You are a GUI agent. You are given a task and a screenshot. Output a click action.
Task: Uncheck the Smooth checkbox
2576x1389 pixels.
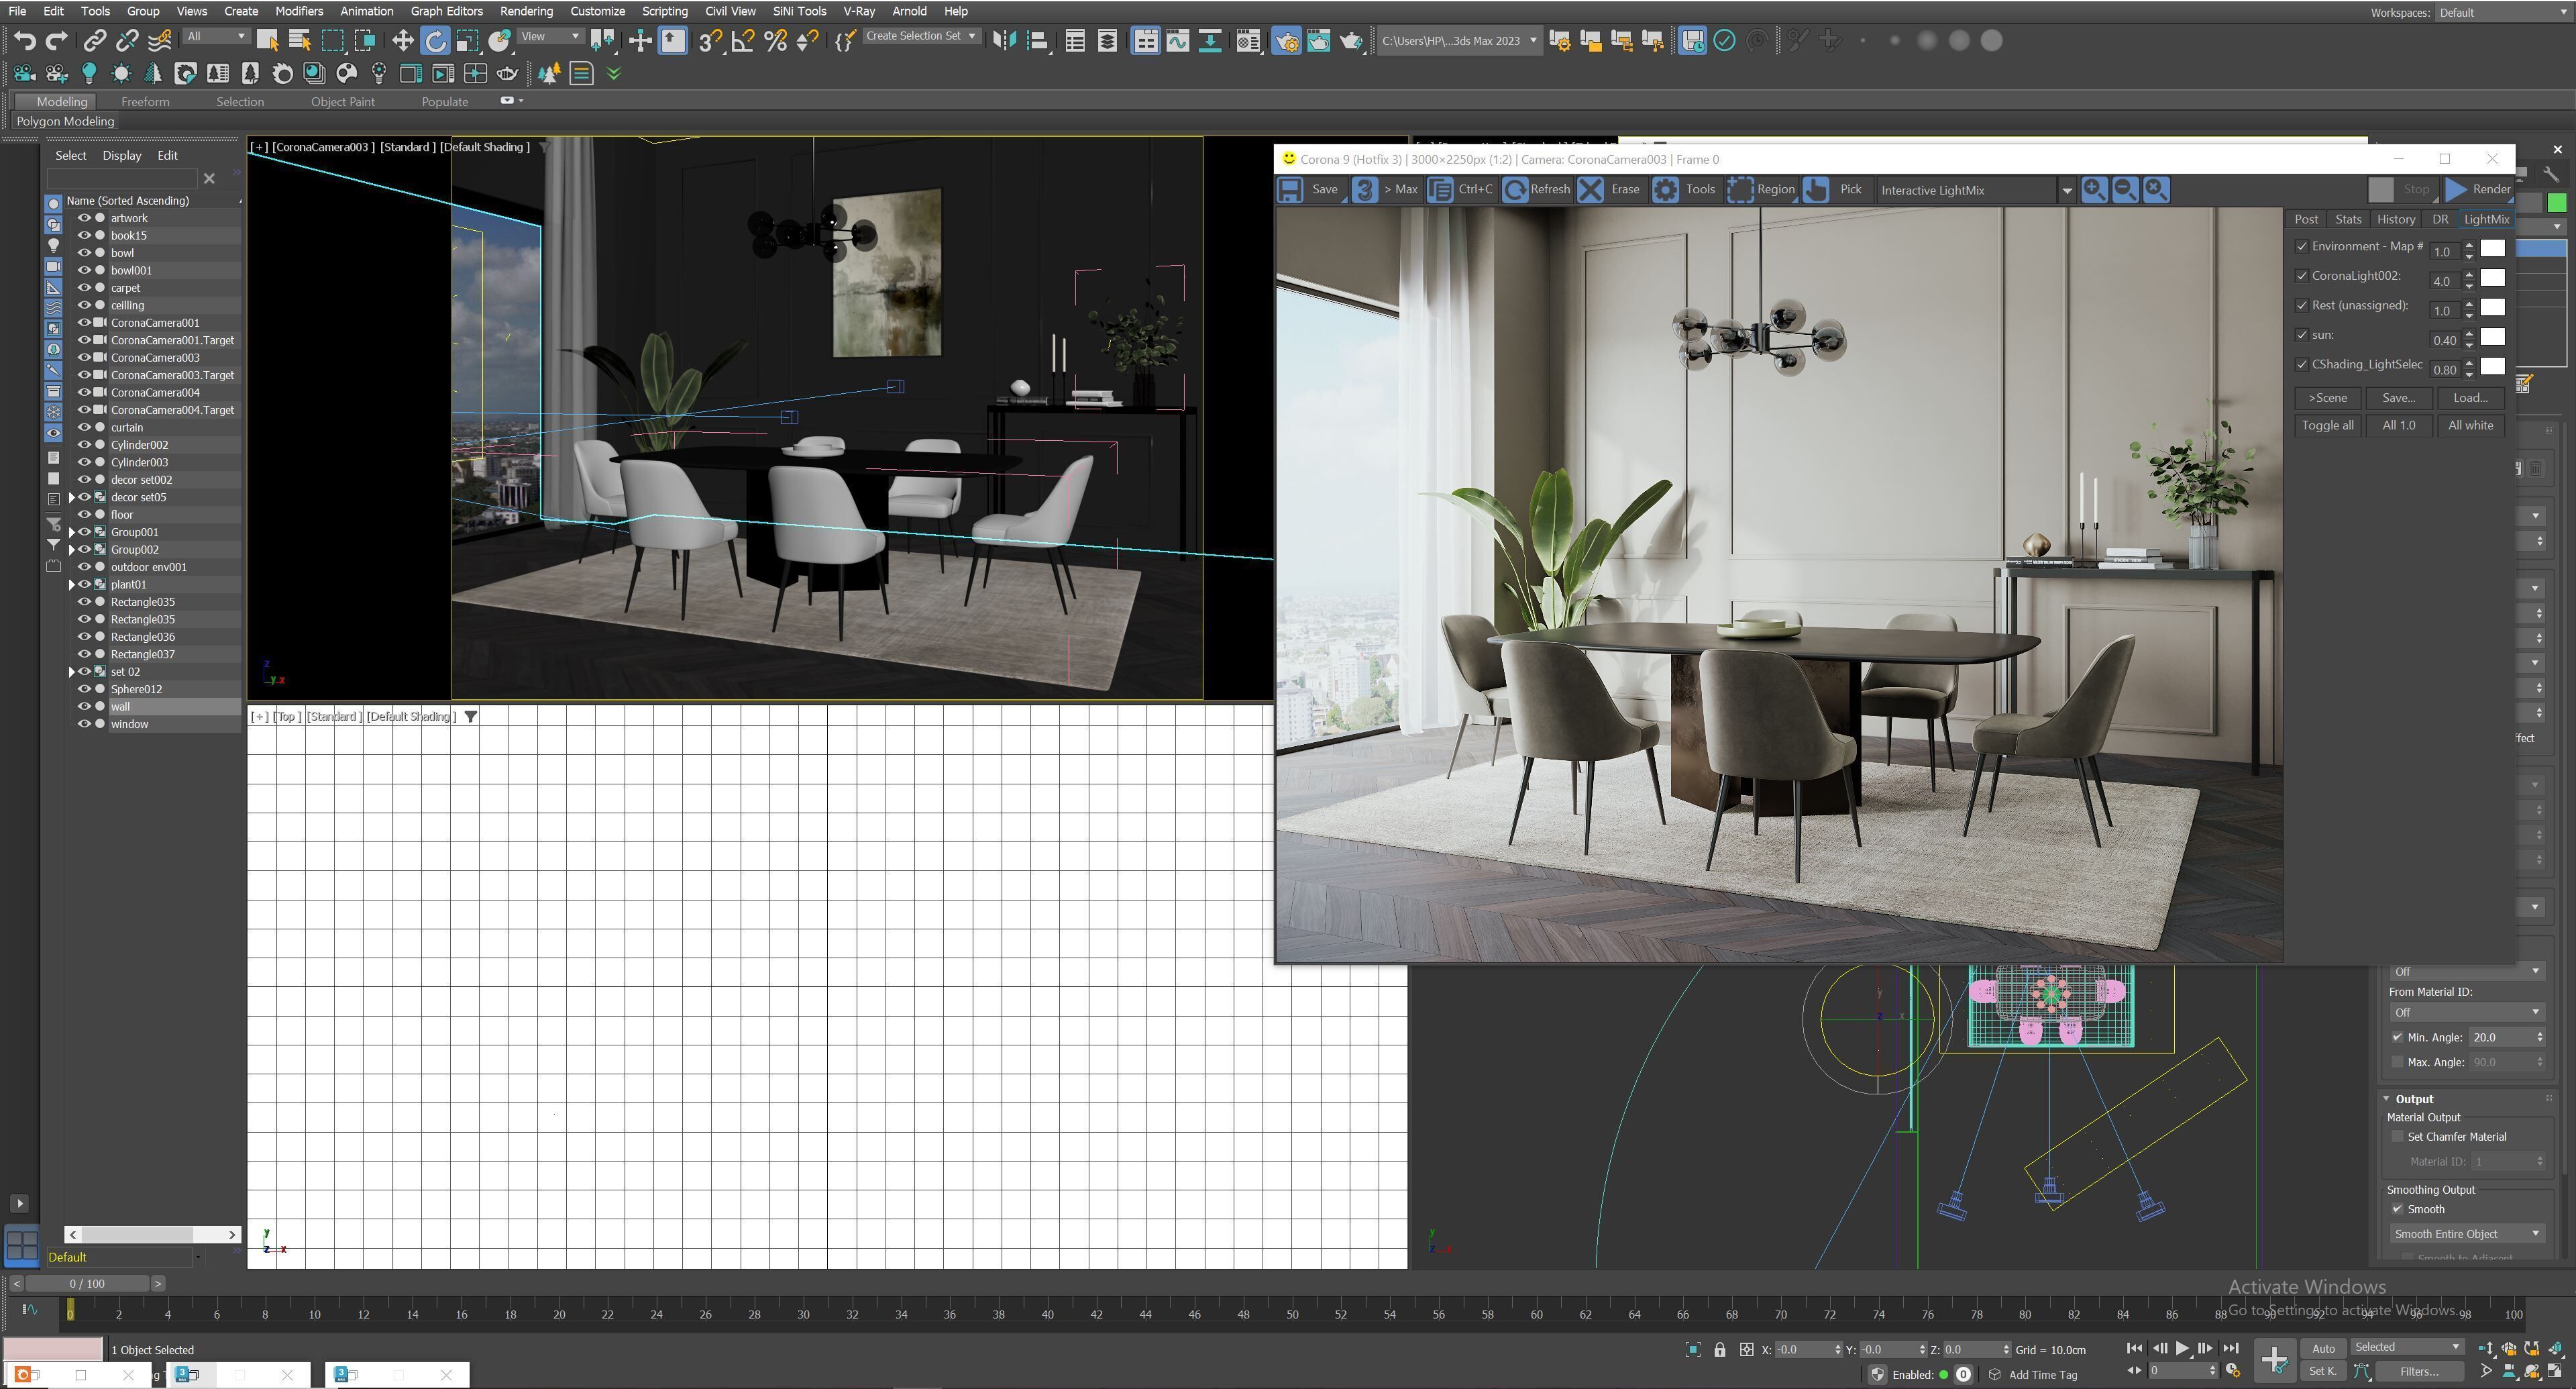pos(2397,1210)
